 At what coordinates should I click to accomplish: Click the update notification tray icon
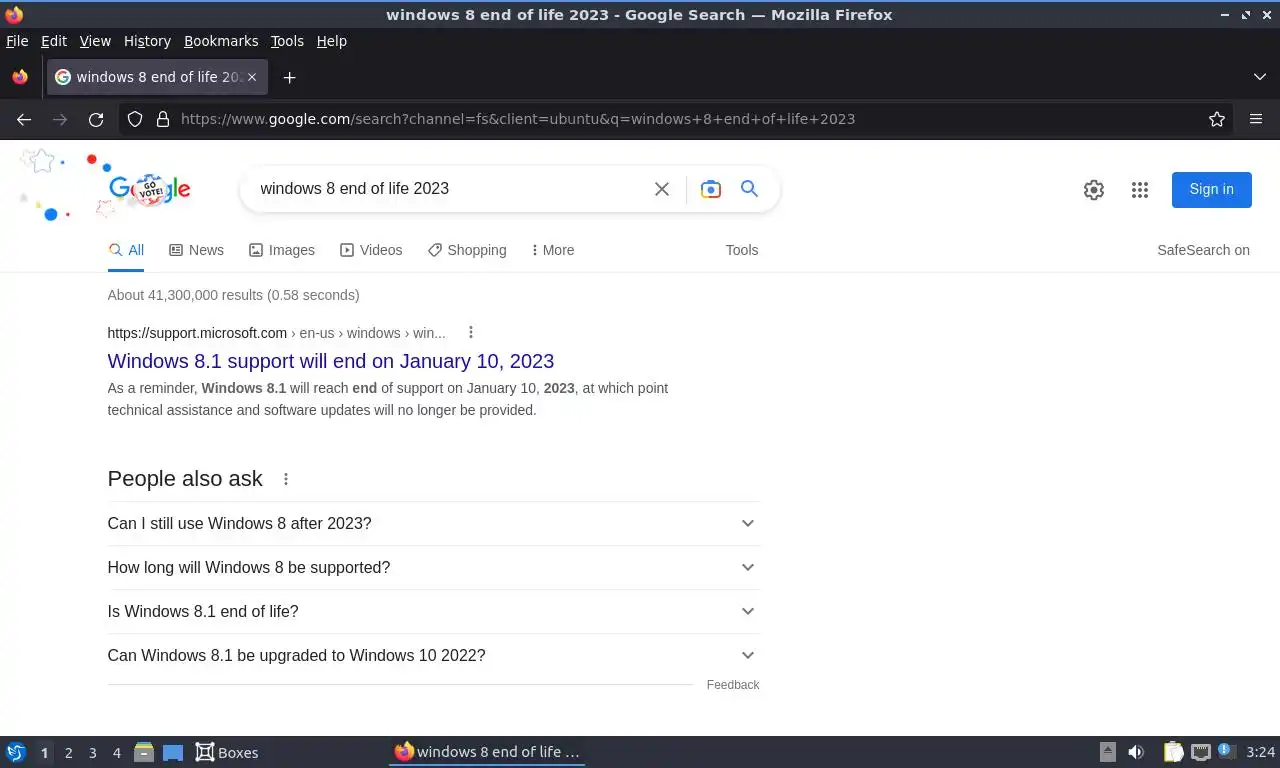pyautogui.click(x=1225, y=751)
